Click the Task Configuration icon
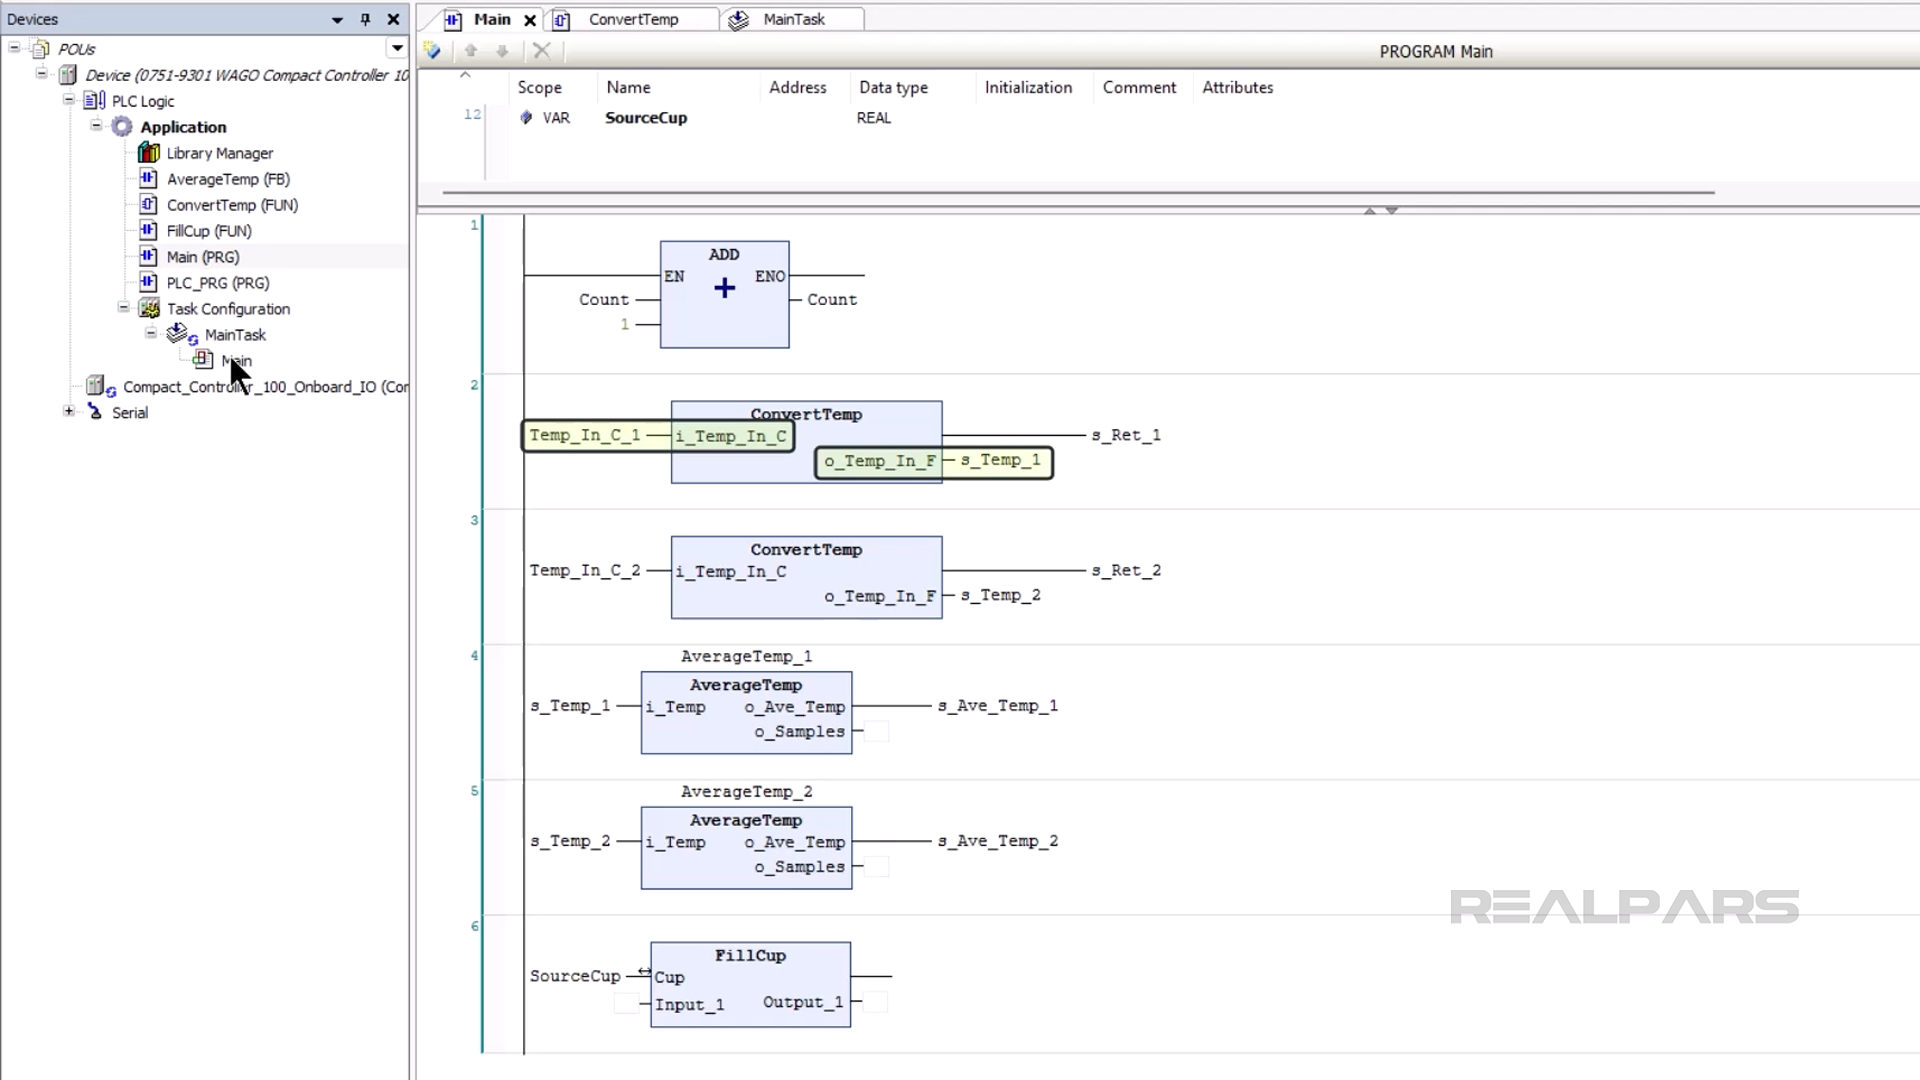 (x=149, y=308)
